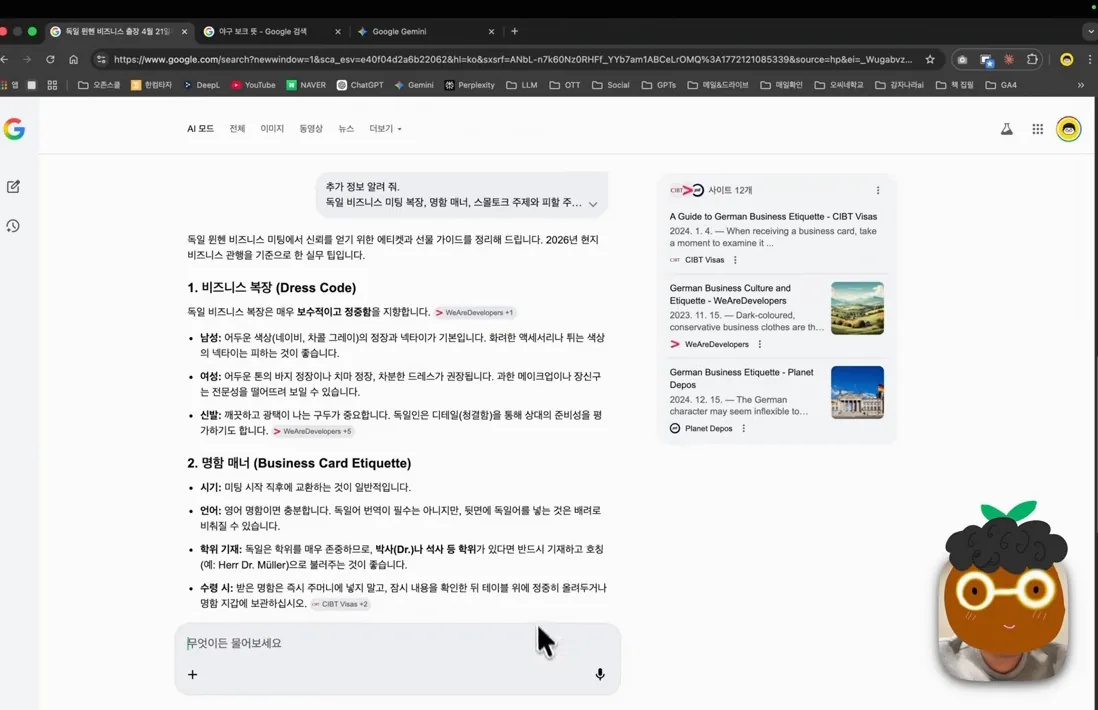The width and height of the screenshot is (1098, 710).
Task: View site information icon in address bar
Action: [x=101, y=60]
